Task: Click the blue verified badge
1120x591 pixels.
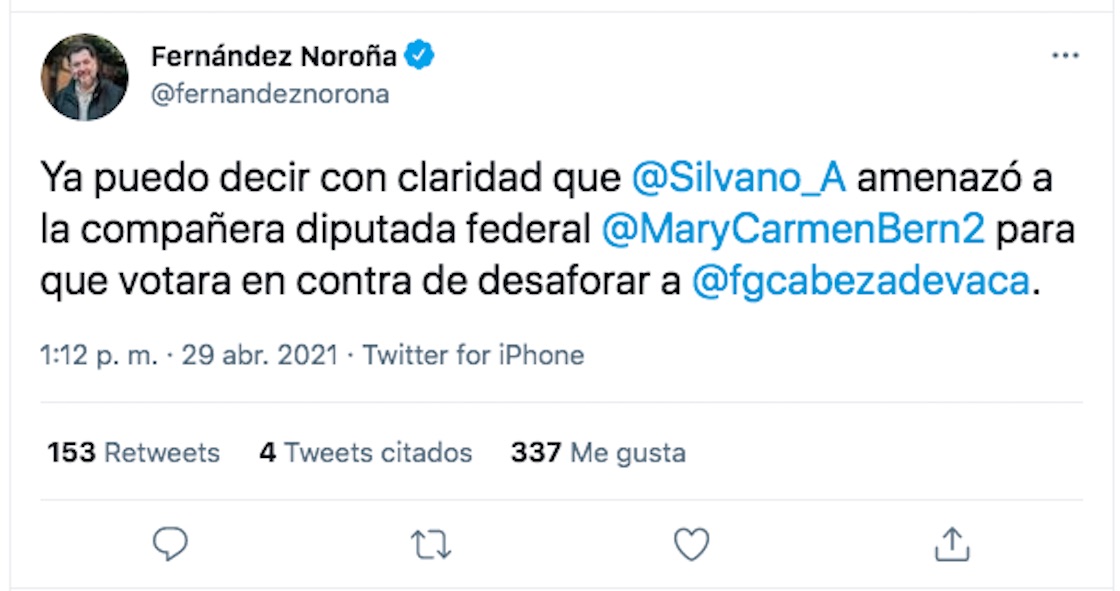Action: [420, 57]
